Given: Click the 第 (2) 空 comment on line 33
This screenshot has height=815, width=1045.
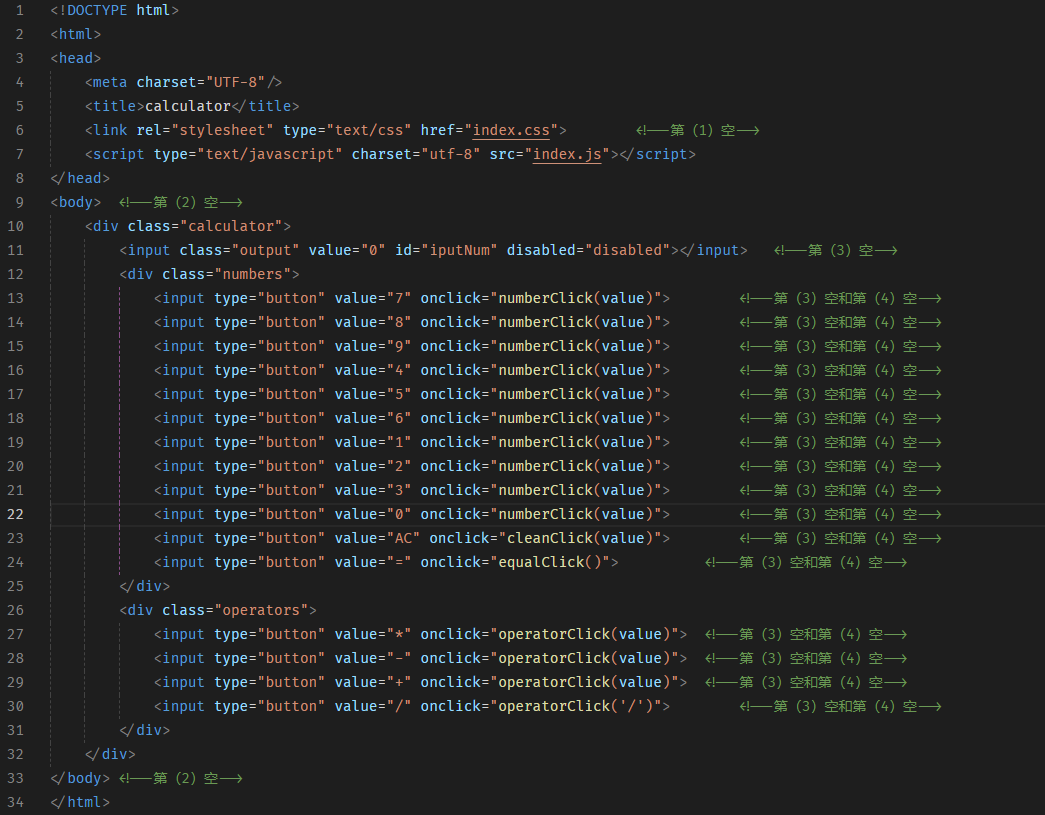Looking at the screenshot, I should coord(181,778).
